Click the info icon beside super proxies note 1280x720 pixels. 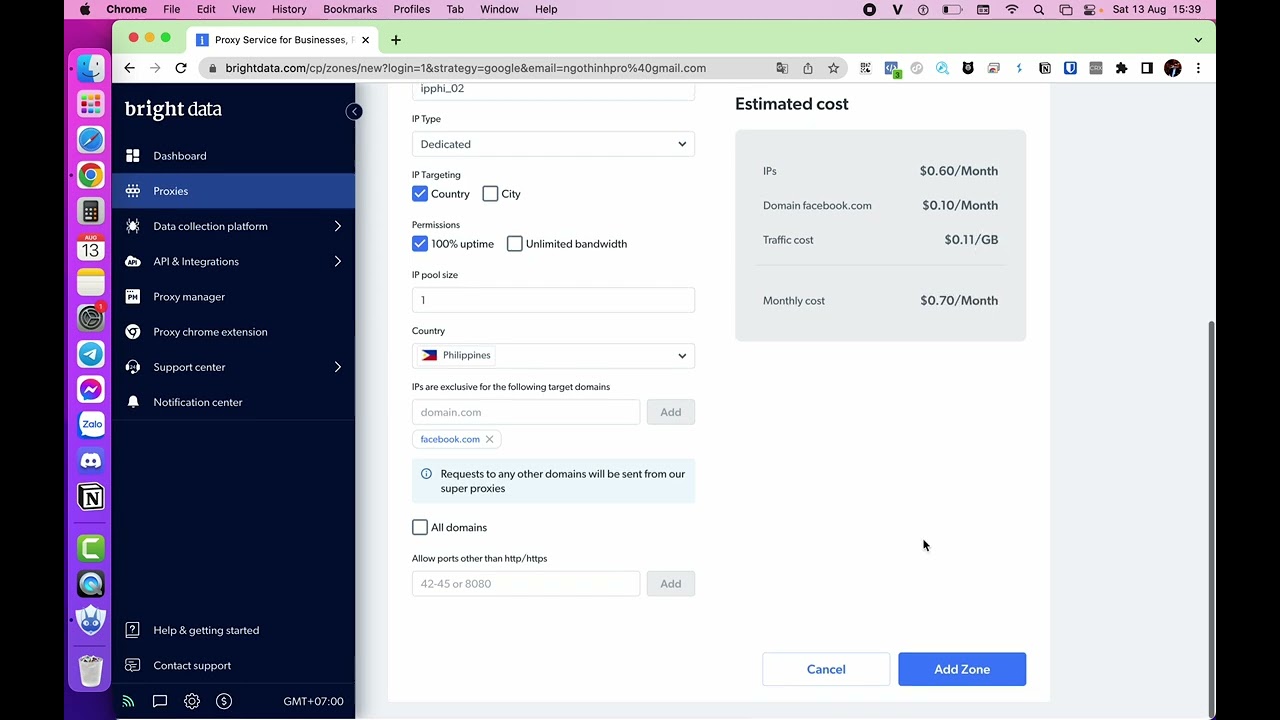coord(427,474)
